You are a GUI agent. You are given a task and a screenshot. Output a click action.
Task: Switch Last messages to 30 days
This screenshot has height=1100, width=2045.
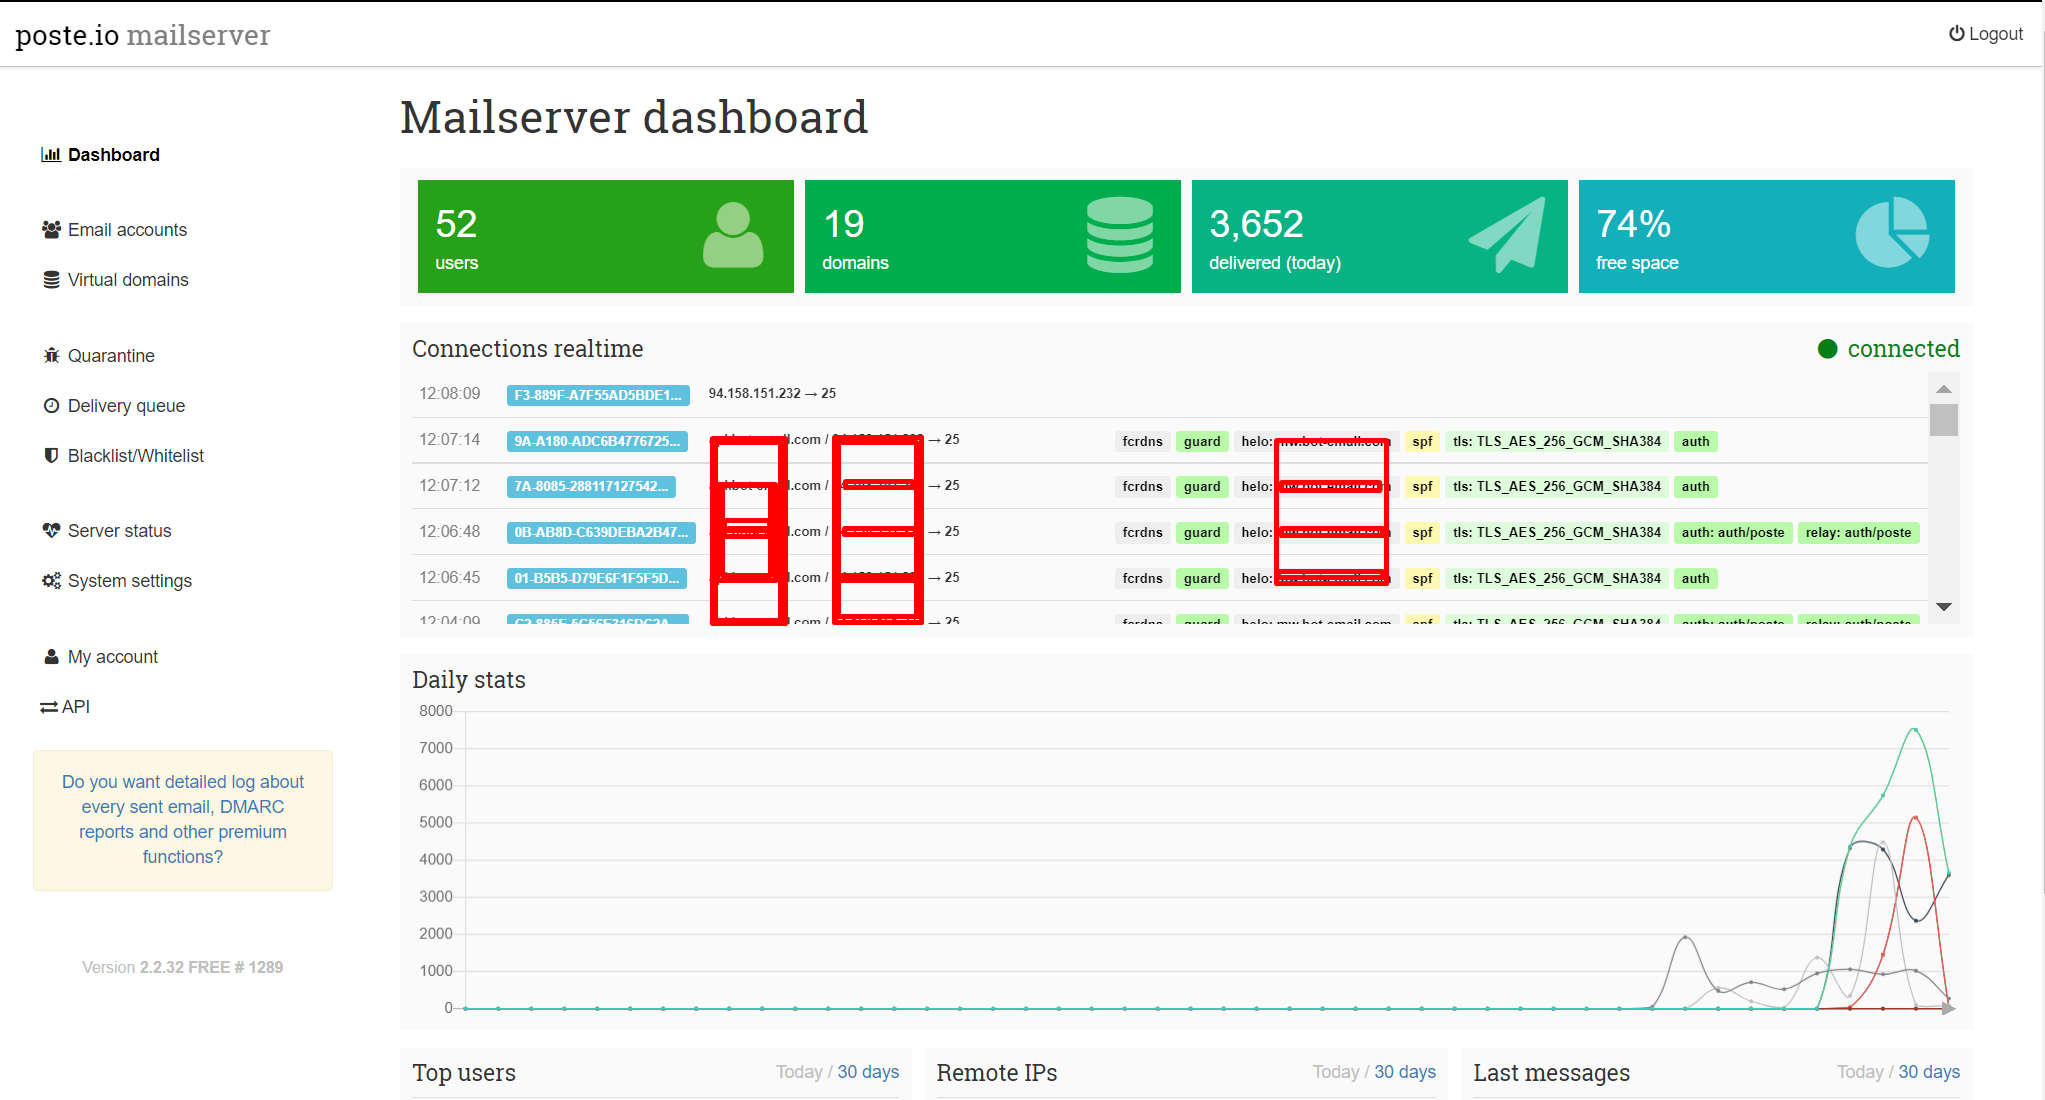(x=1928, y=1072)
